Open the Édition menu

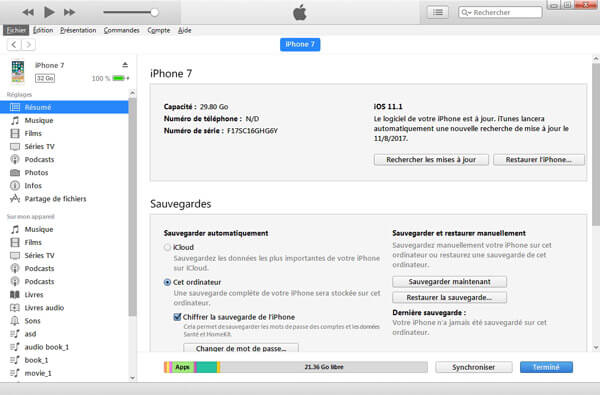pos(43,30)
